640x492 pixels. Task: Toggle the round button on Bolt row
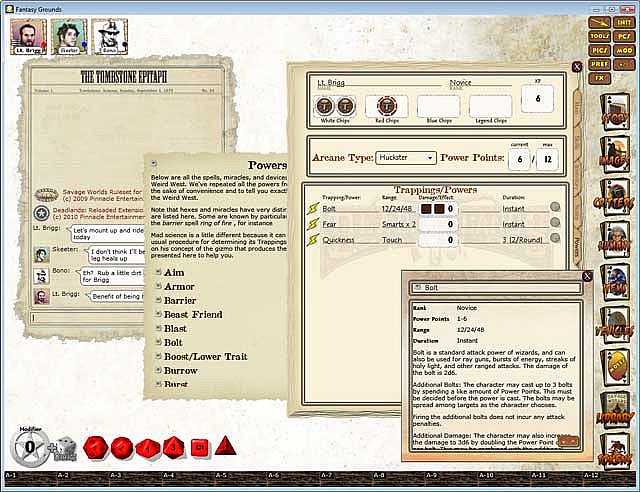click(x=555, y=207)
